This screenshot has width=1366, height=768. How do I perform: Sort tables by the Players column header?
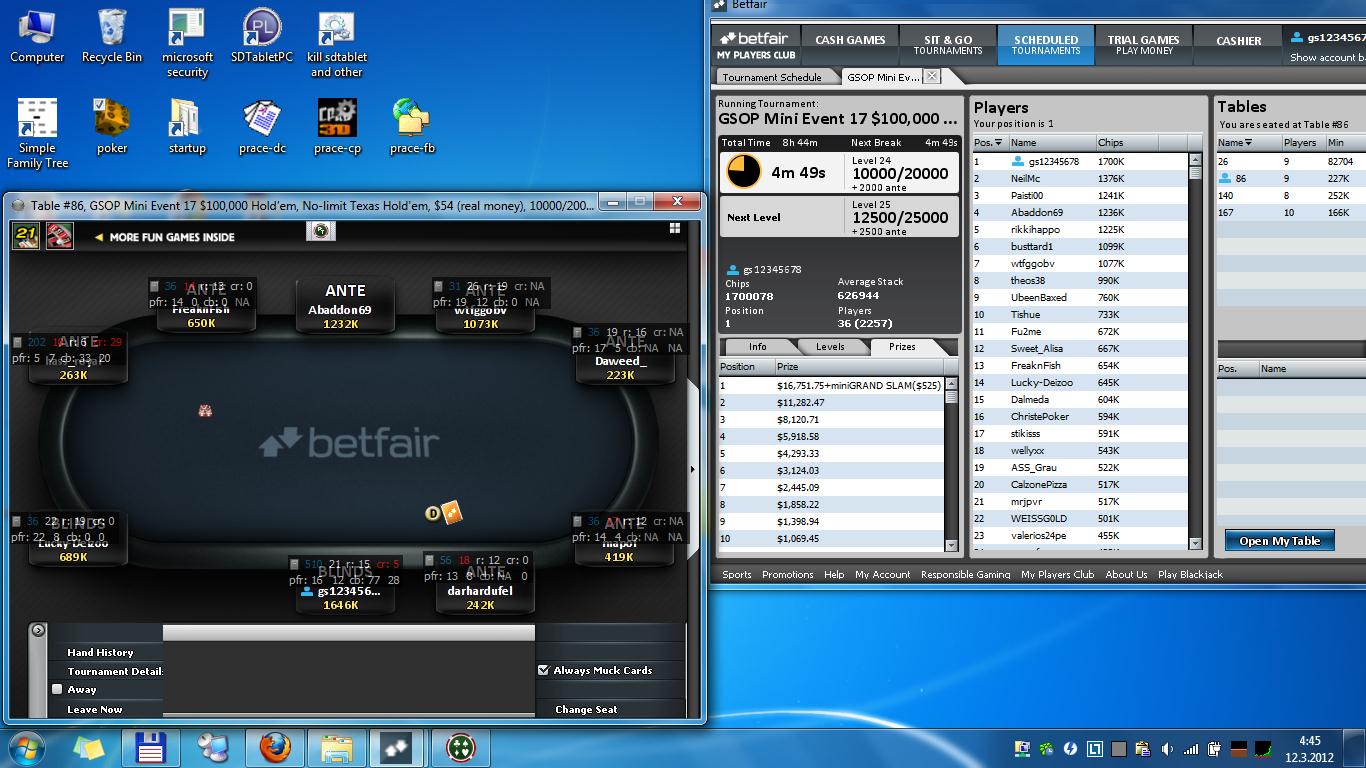1303,143
